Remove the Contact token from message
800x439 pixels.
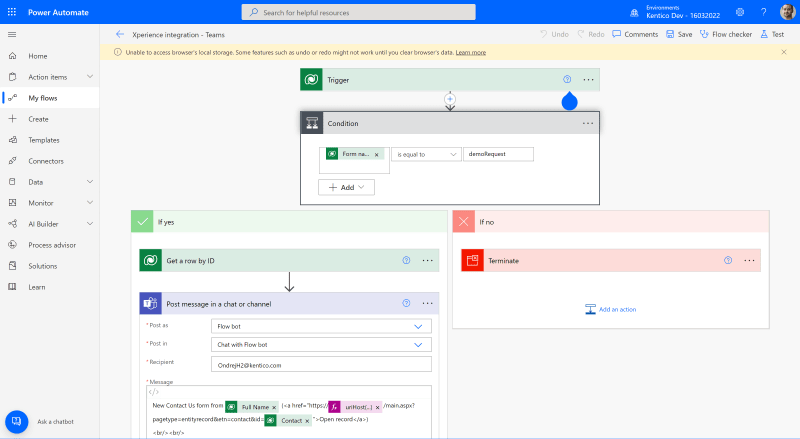[307, 421]
